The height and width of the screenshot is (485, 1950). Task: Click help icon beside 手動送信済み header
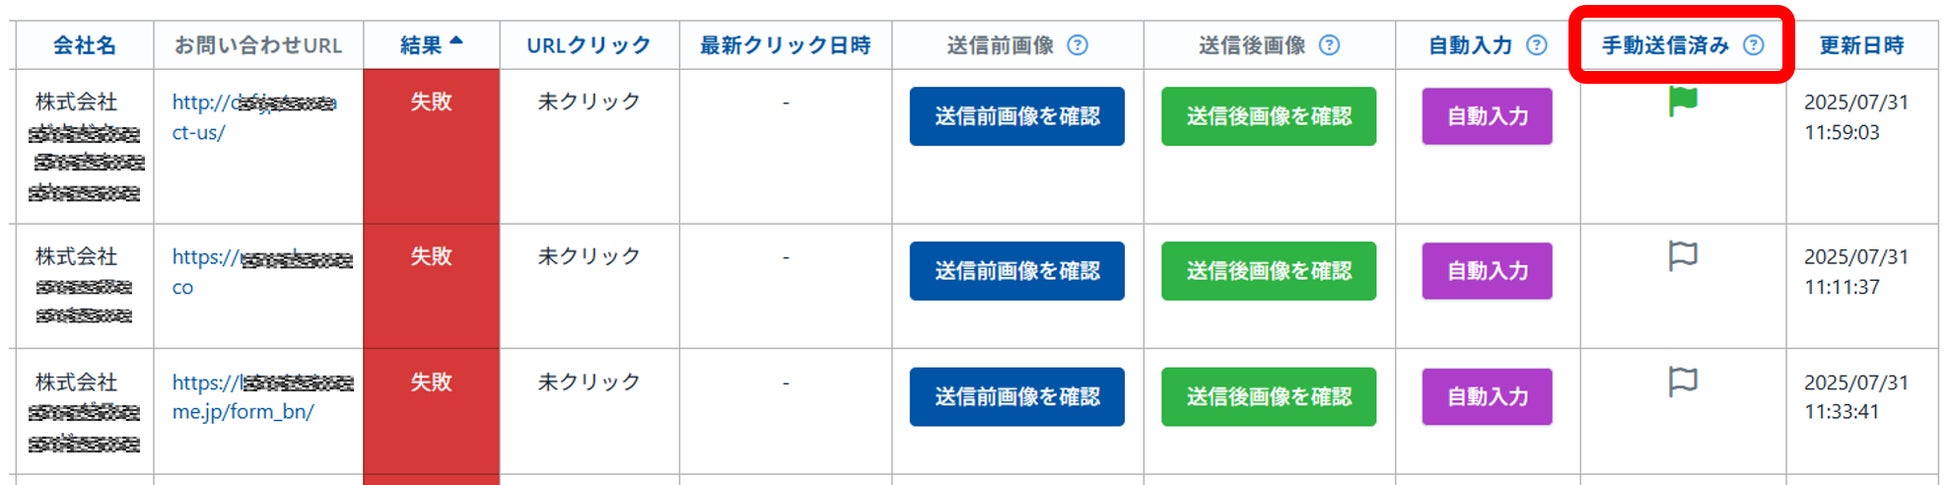coord(1754,45)
